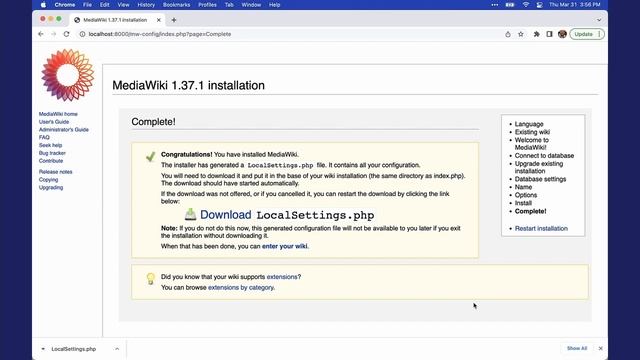Screen dimensions: 640x360
Task: Open the FAQ sidebar link
Action: [x=44, y=138]
